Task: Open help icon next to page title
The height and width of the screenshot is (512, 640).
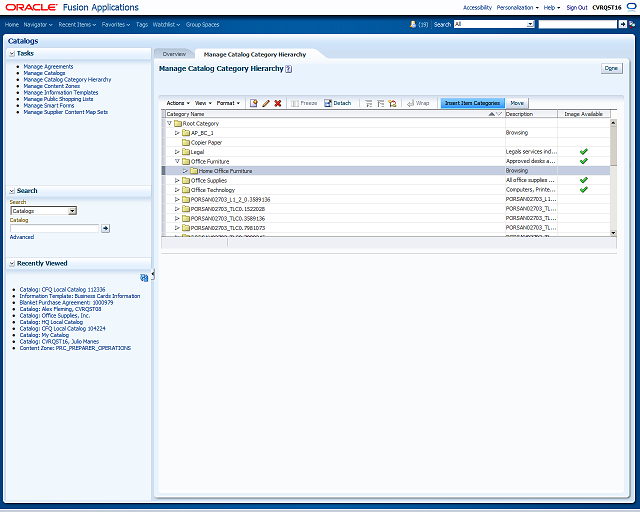Action: pyautogui.click(x=289, y=69)
